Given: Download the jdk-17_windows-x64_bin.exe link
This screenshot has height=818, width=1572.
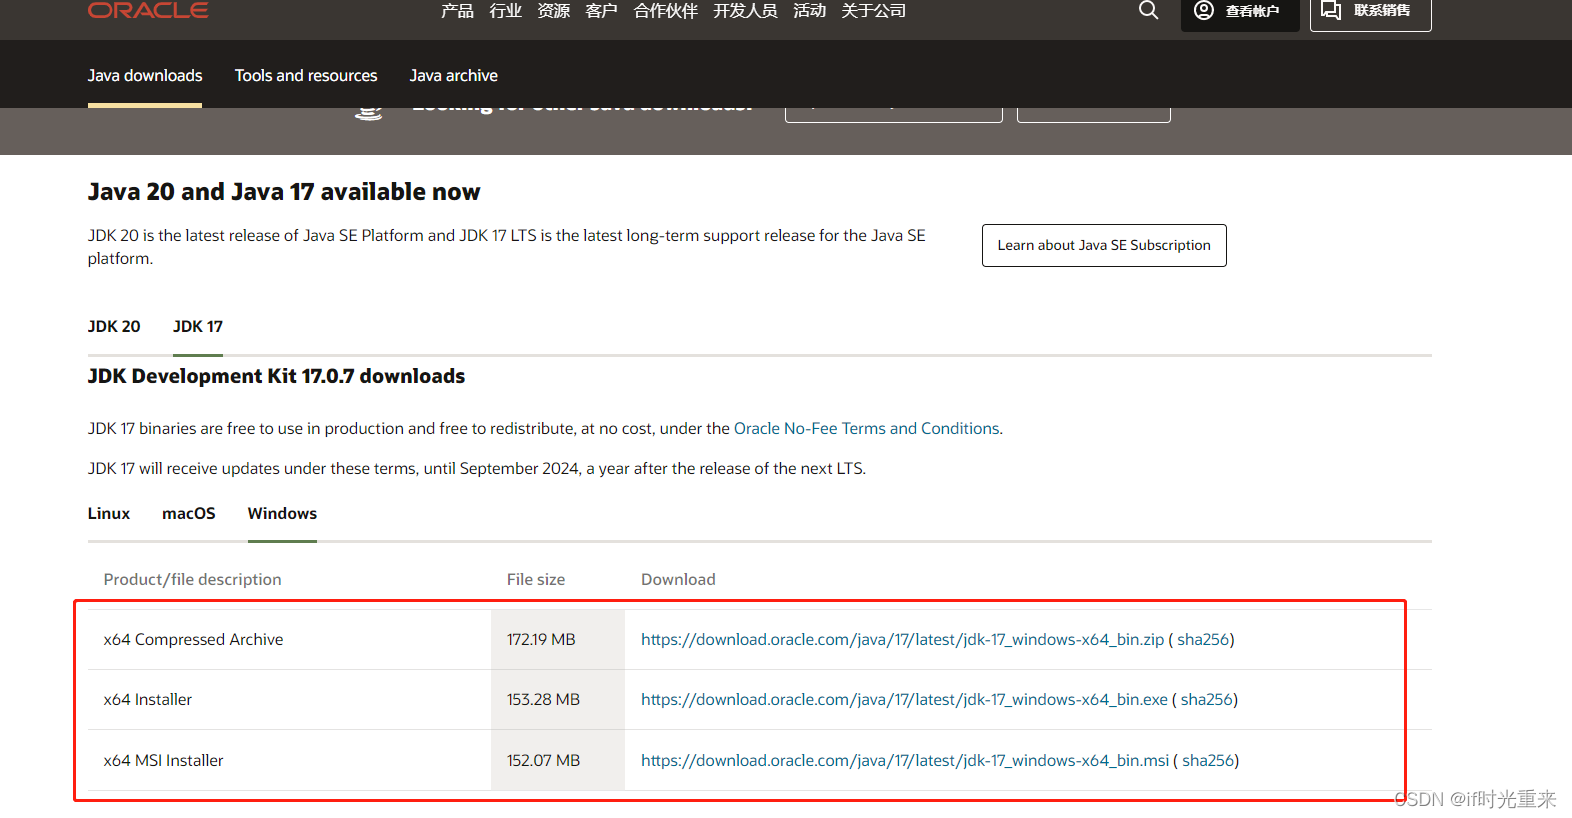Looking at the screenshot, I should 904,700.
